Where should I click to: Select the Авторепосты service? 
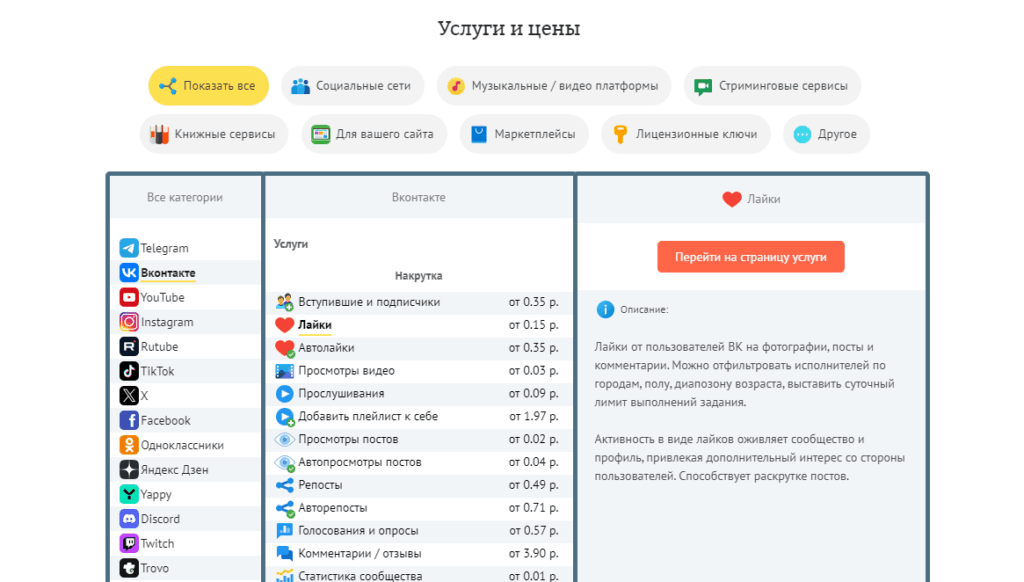point(419,508)
